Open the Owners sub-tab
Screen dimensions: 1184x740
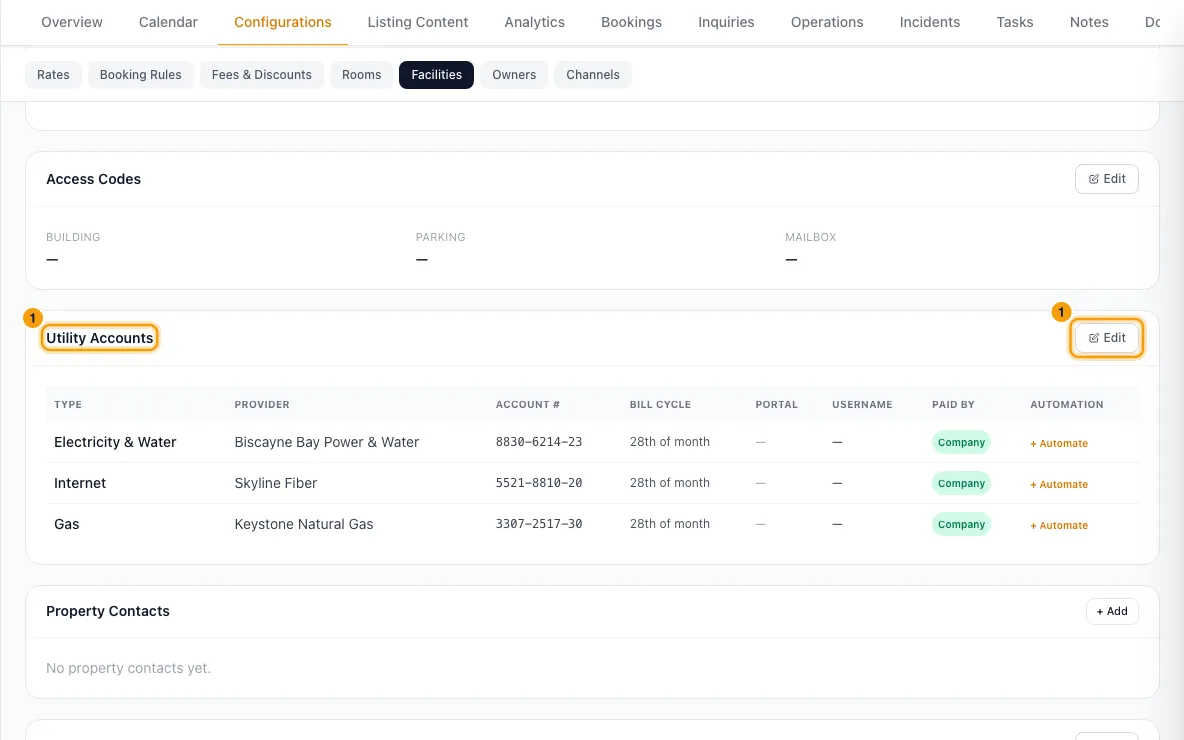tap(514, 75)
